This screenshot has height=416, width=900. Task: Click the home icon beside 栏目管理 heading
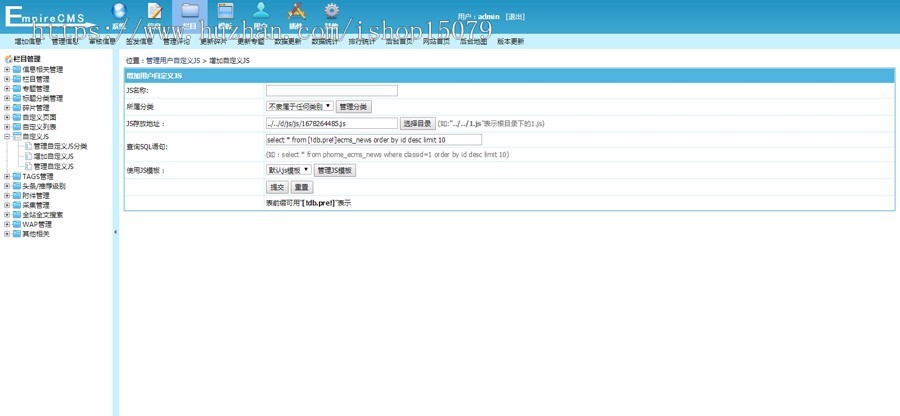click(x=8, y=59)
